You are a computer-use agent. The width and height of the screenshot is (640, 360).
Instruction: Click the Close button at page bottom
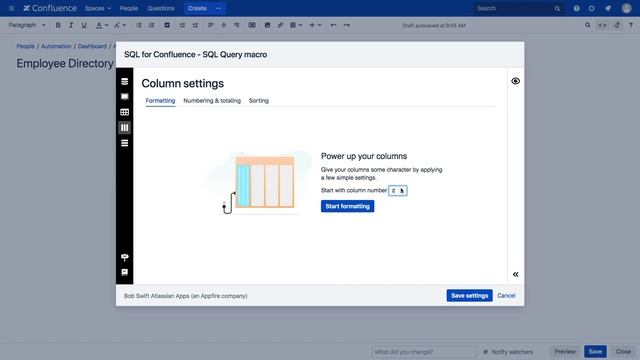pos(623,351)
